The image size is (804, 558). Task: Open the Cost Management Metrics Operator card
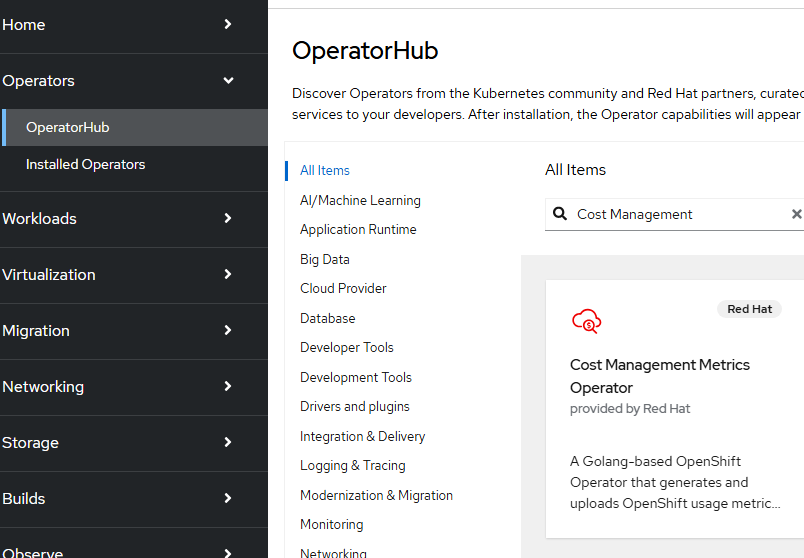(x=675, y=409)
